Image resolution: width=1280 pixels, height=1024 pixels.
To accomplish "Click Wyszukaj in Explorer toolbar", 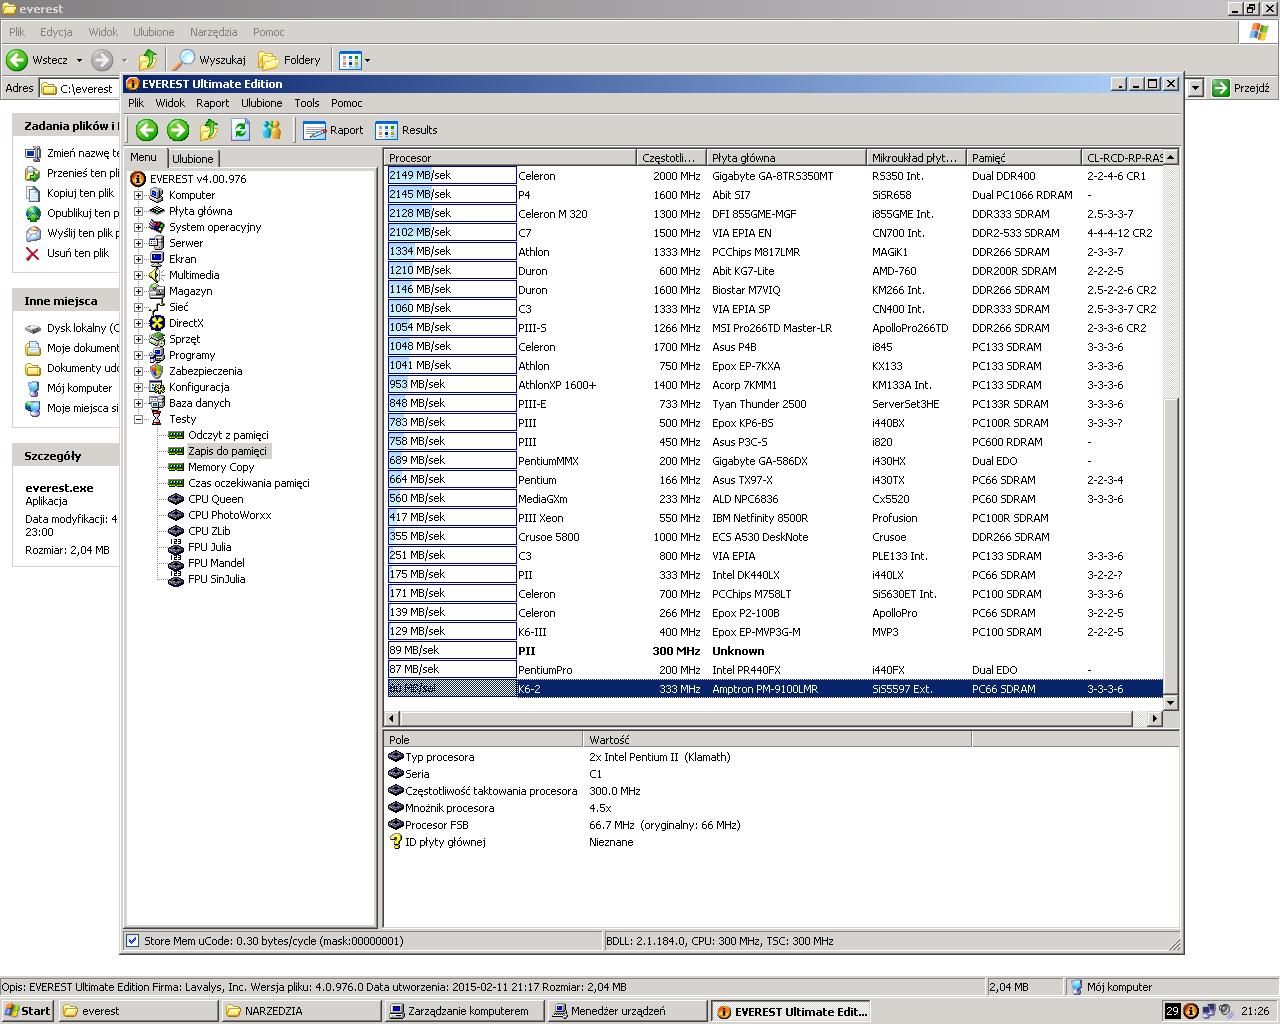I will 209,60.
